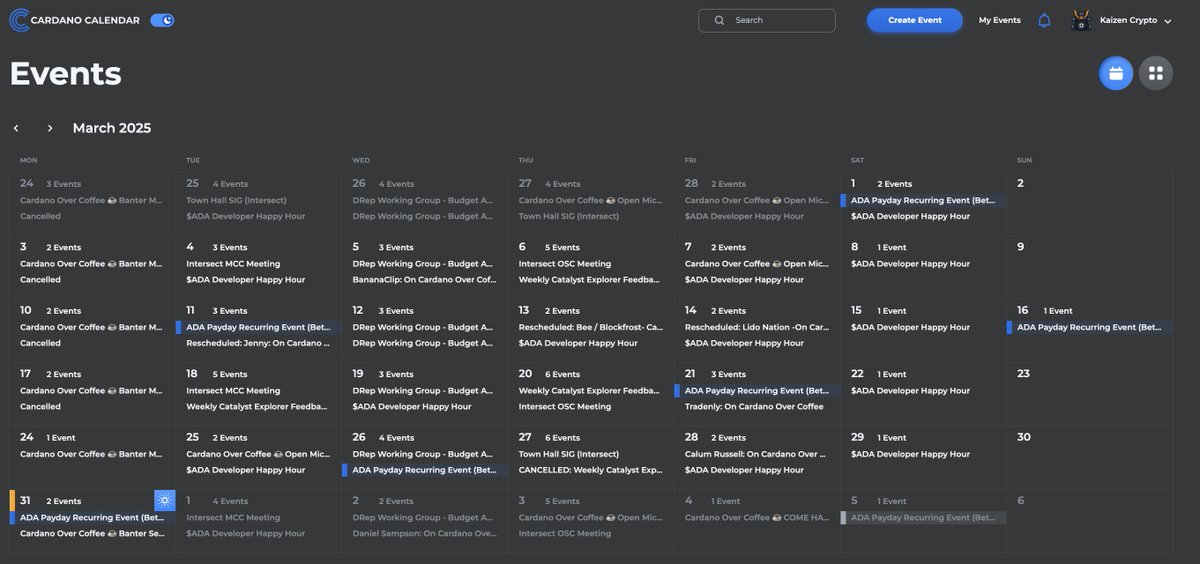Open DRep Working Group event on March 19
Viewport: 1200px width, 564px height.
coord(424,391)
